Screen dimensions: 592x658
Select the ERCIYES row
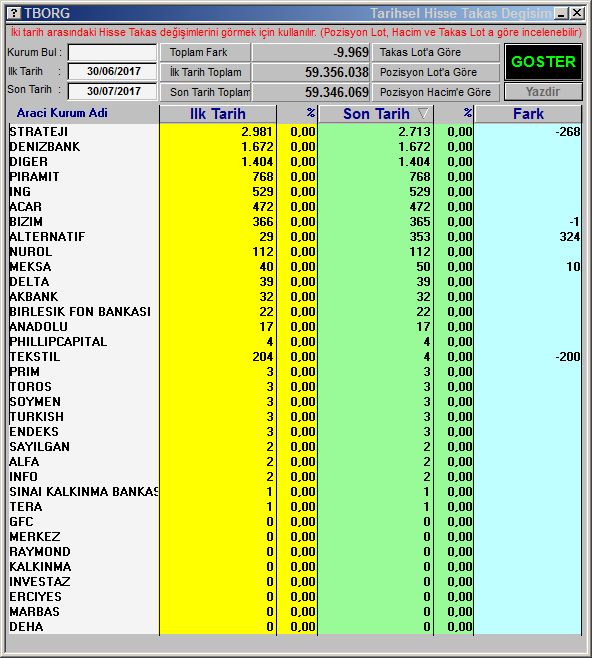click(295, 597)
